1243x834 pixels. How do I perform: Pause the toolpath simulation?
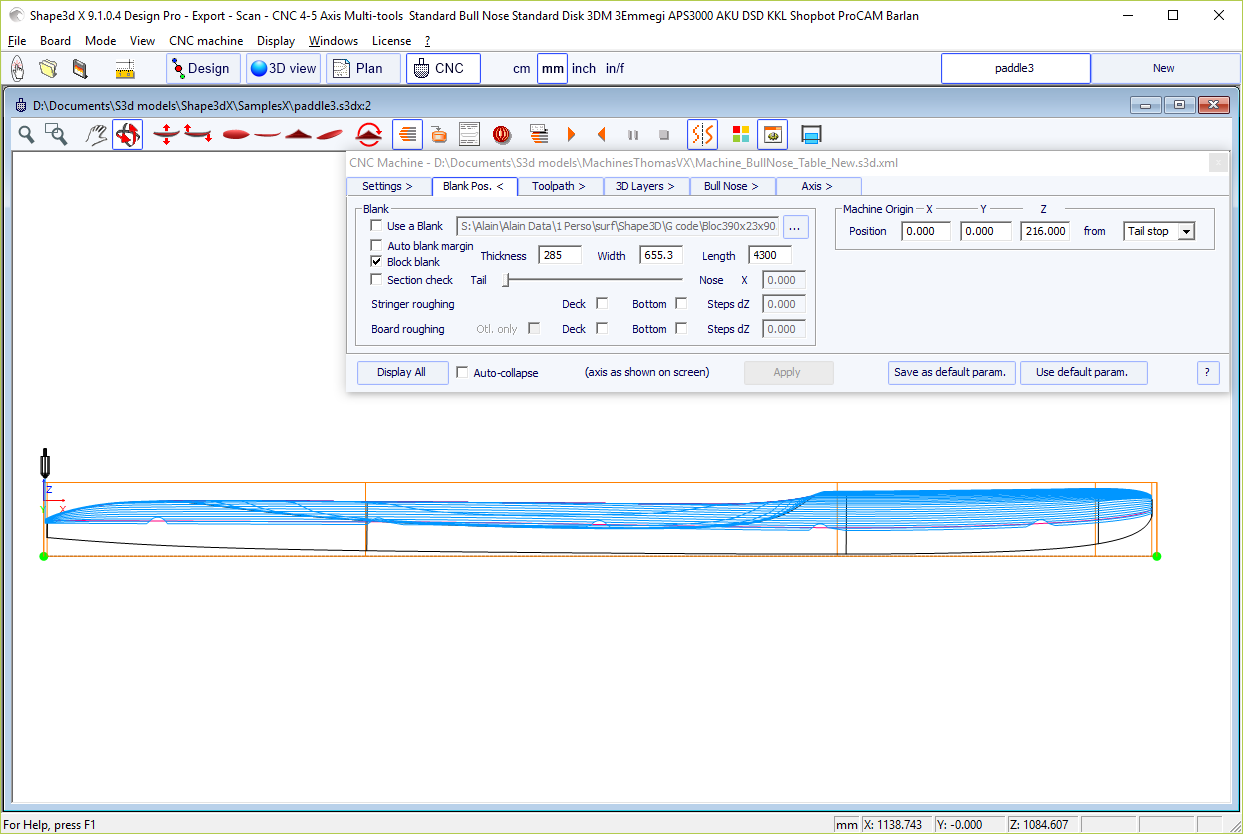[633, 134]
